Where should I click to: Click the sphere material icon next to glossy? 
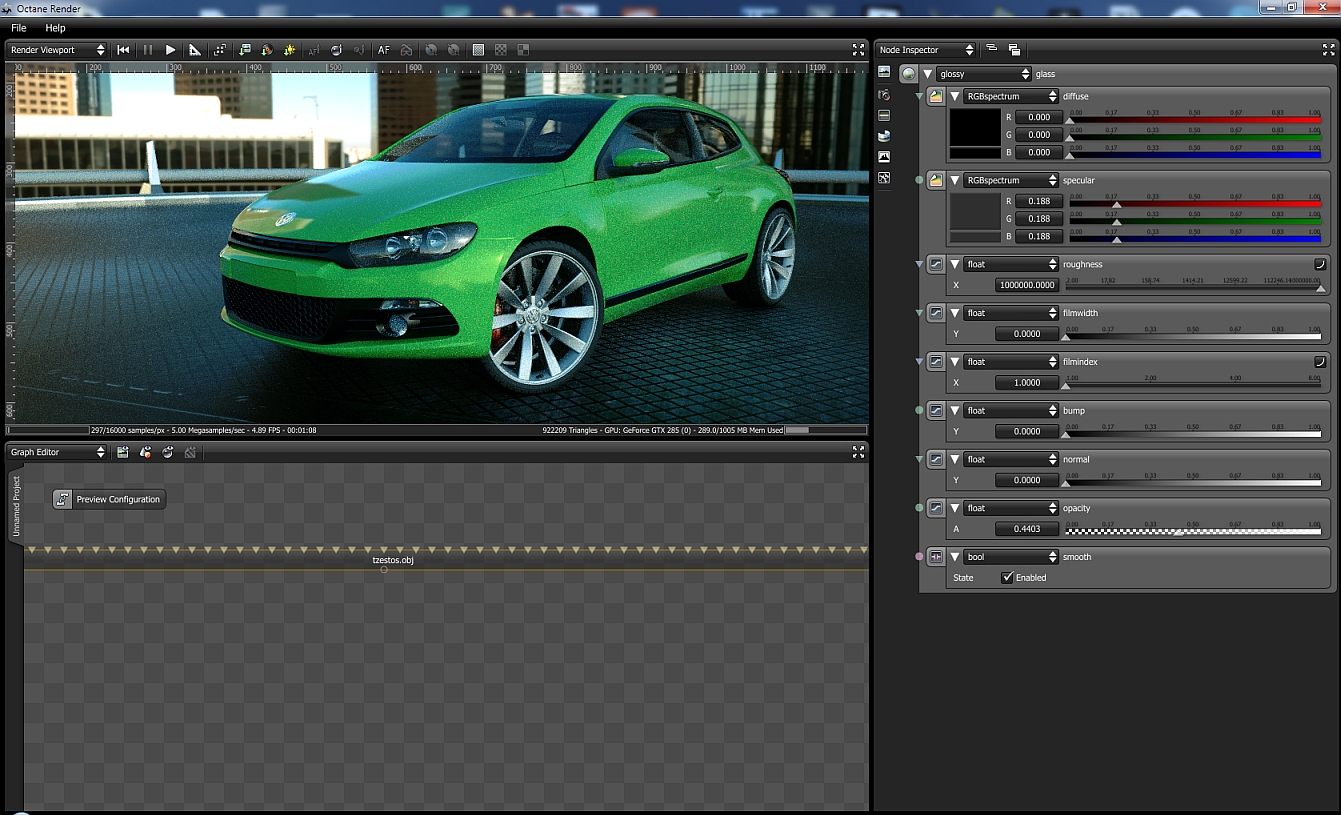click(x=908, y=74)
